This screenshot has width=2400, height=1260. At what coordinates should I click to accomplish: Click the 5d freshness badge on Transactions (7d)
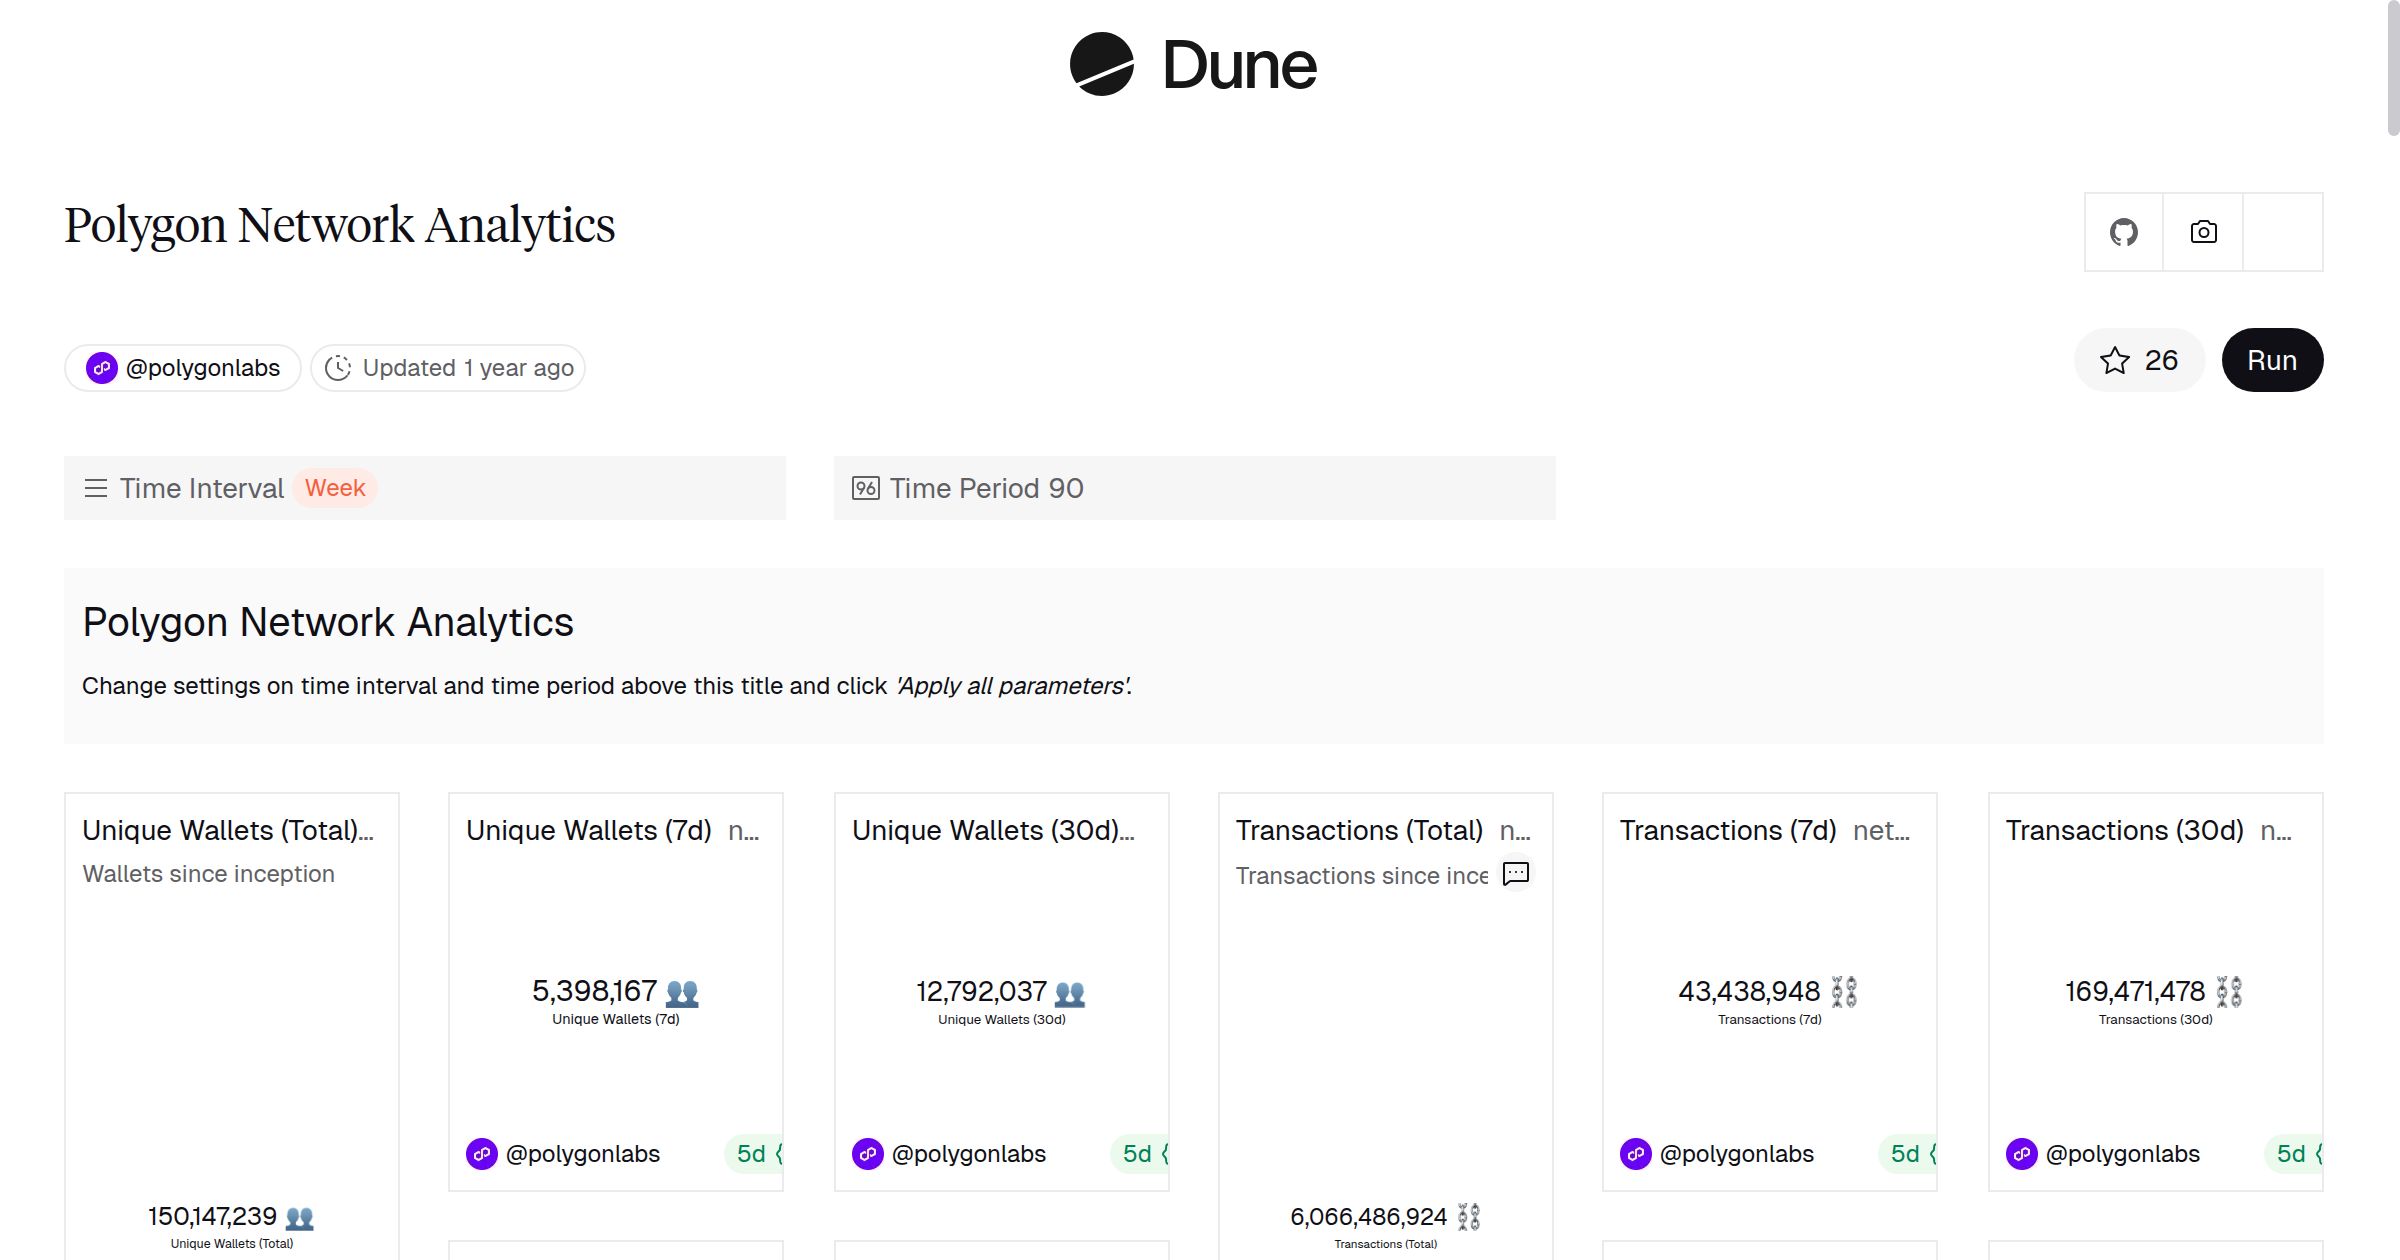click(x=1908, y=1153)
